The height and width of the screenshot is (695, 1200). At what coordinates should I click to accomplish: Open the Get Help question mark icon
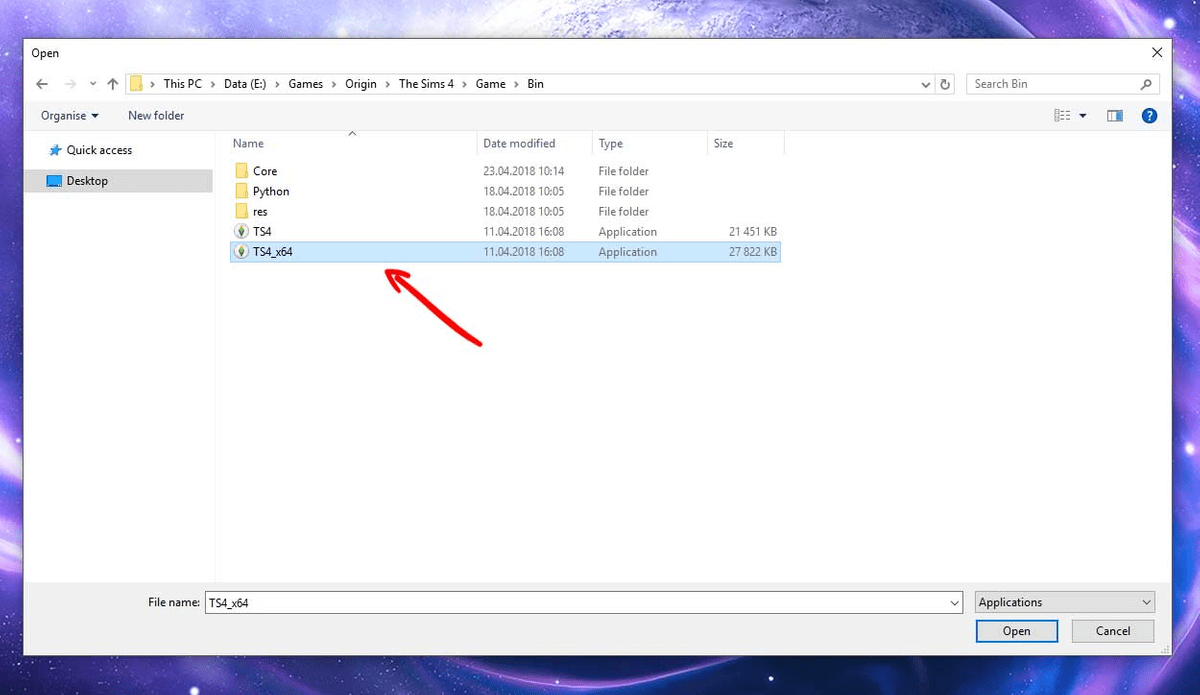click(x=1149, y=115)
